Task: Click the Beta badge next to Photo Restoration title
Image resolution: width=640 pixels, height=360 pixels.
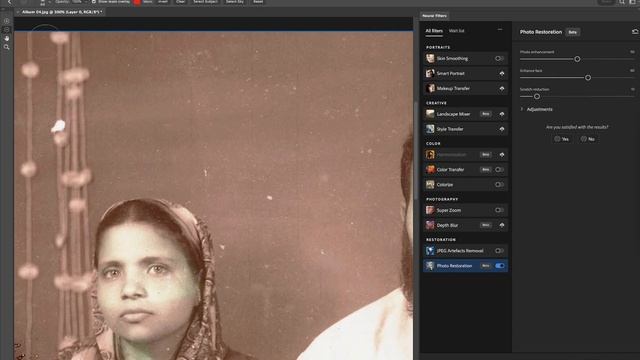Action: coord(573,32)
